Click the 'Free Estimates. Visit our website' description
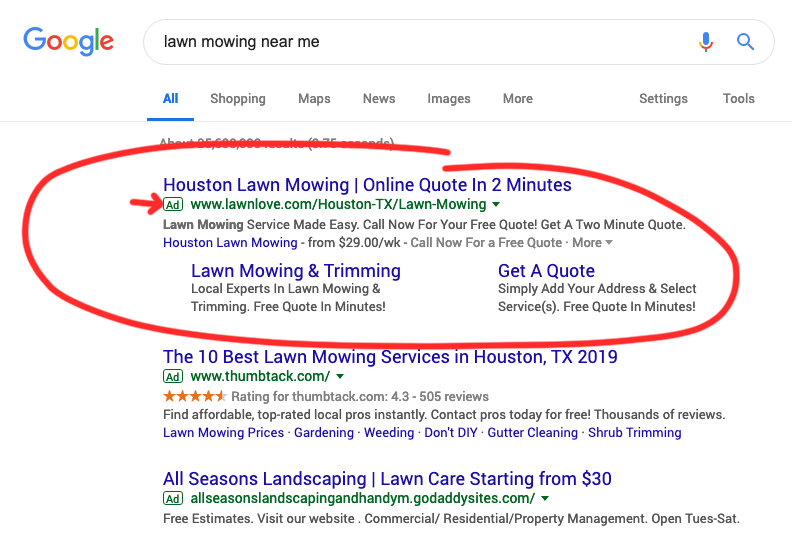Image resolution: width=792 pixels, height=551 pixels. [x=451, y=519]
